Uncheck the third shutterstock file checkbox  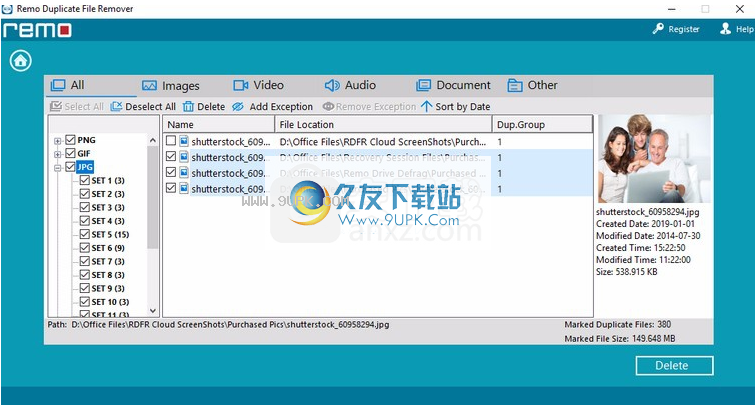171,172
